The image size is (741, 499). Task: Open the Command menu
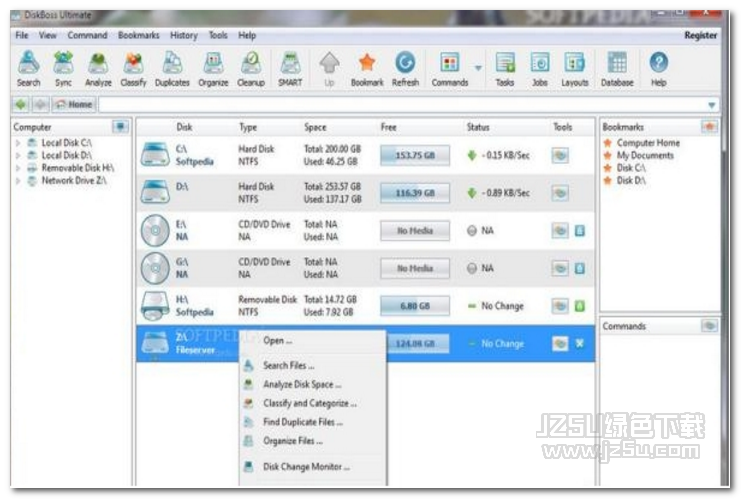click(x=87, y=35)
